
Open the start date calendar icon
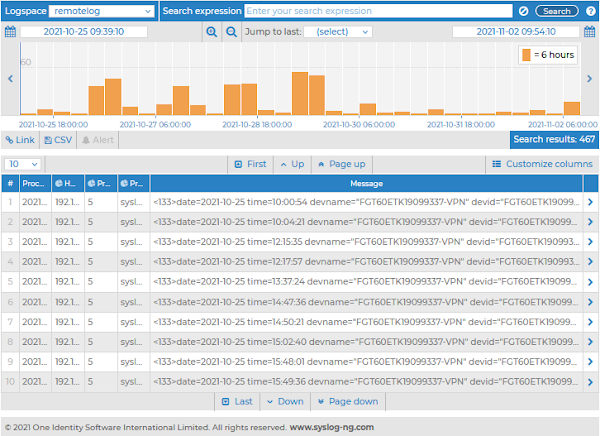pyautogui.click(x=10, y=31)
